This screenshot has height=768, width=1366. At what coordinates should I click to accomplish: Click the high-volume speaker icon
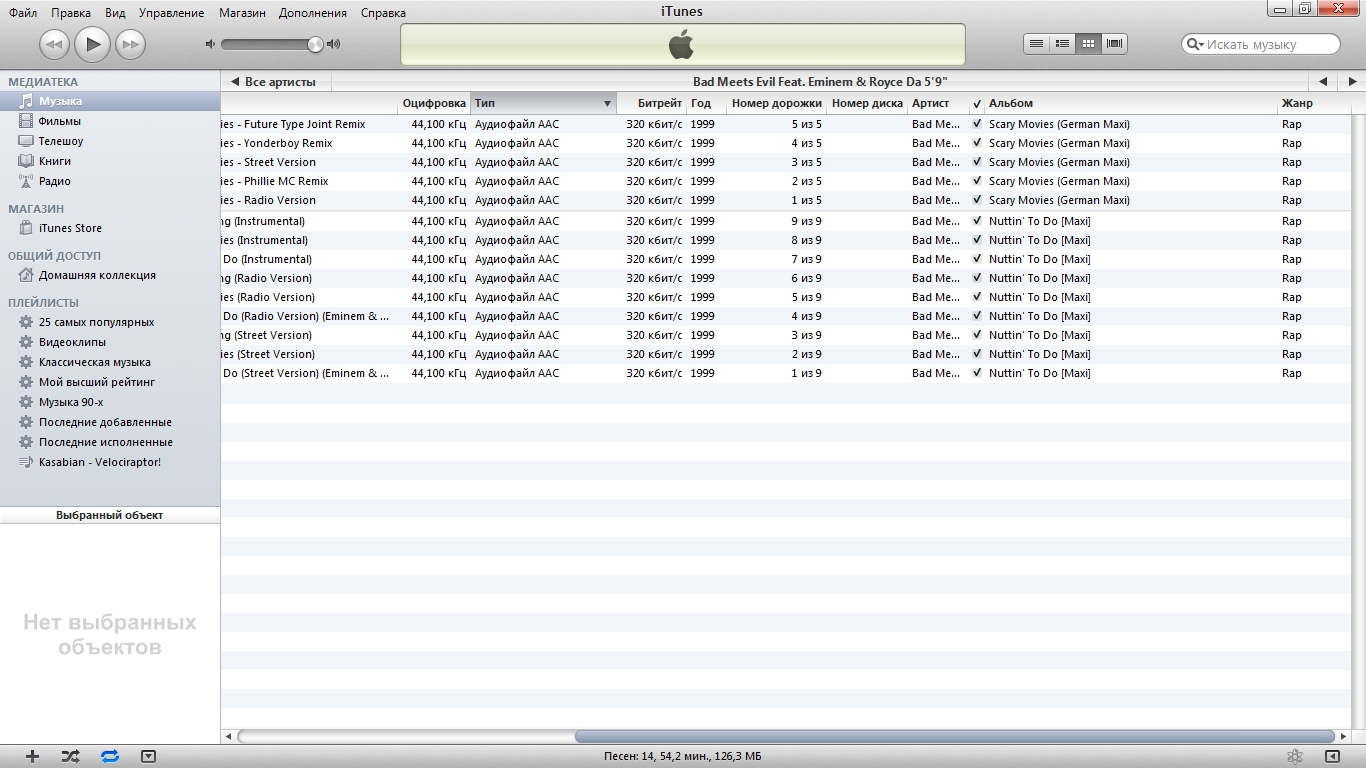point(334,44)
